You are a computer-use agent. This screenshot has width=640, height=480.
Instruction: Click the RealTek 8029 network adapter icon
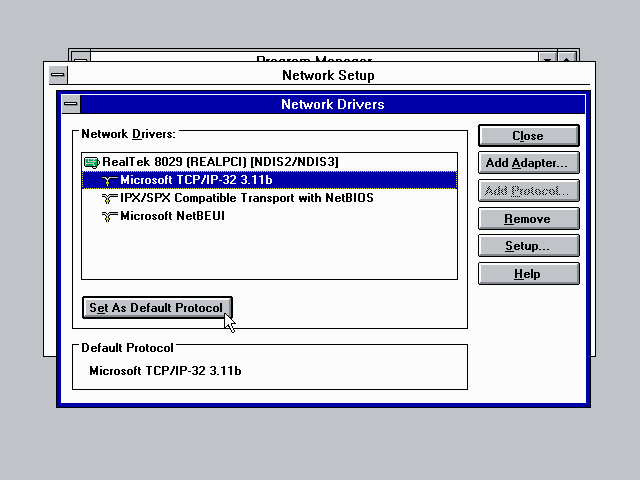[91, 162]
